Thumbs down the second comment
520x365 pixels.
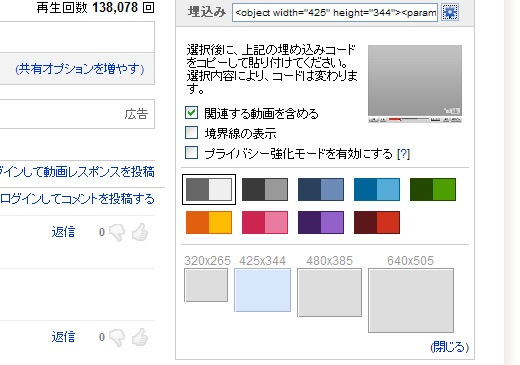[117, 337]
